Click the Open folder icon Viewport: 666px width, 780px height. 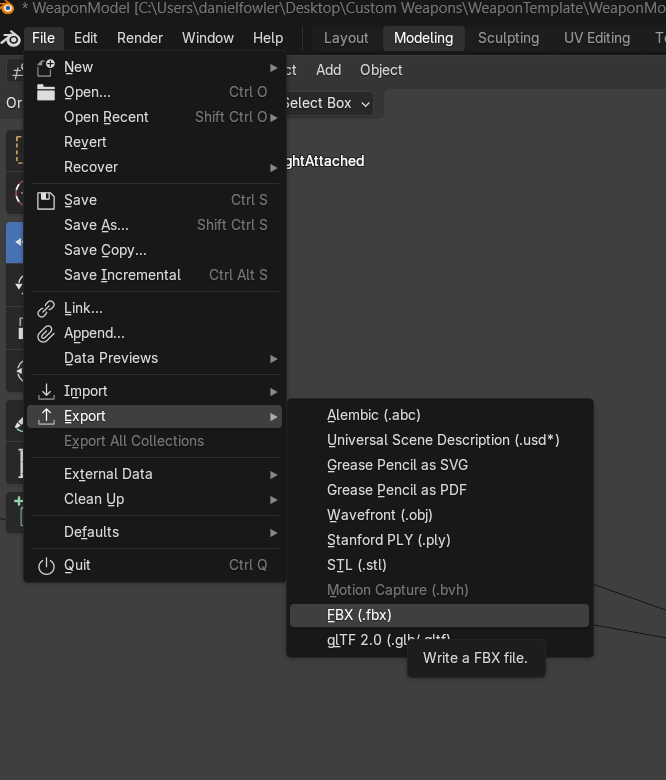46,93
